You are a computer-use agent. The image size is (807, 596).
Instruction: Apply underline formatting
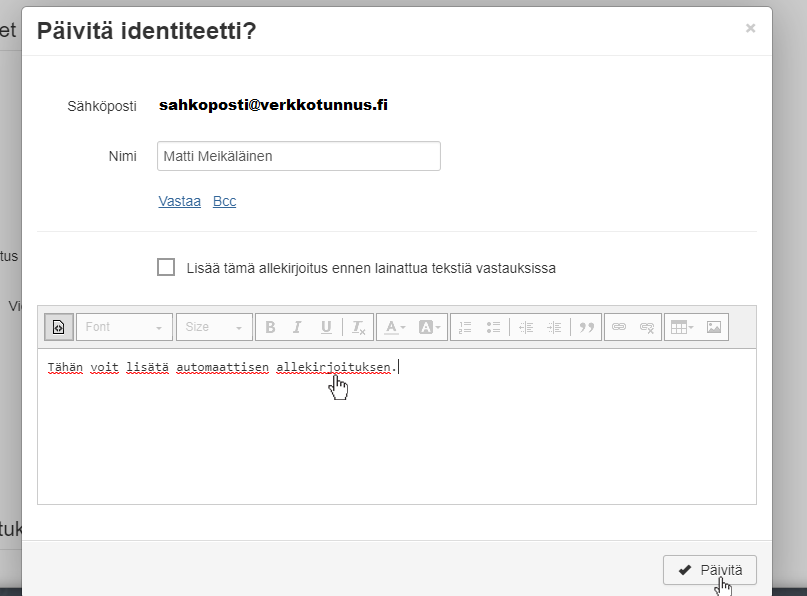326,327
